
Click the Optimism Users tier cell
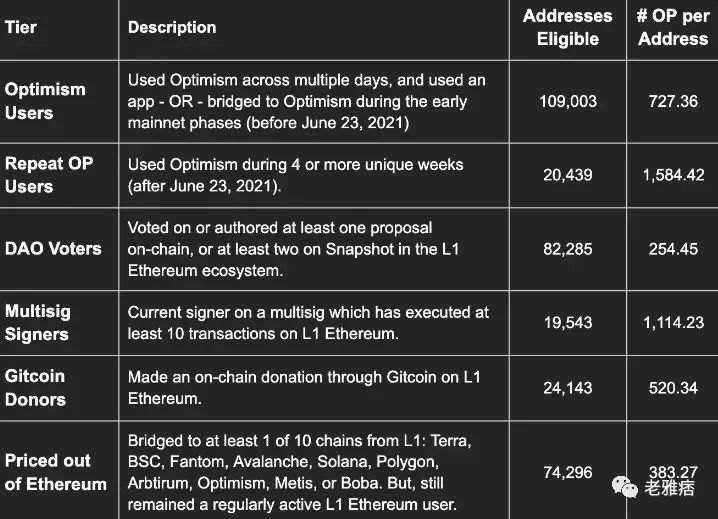45,101
